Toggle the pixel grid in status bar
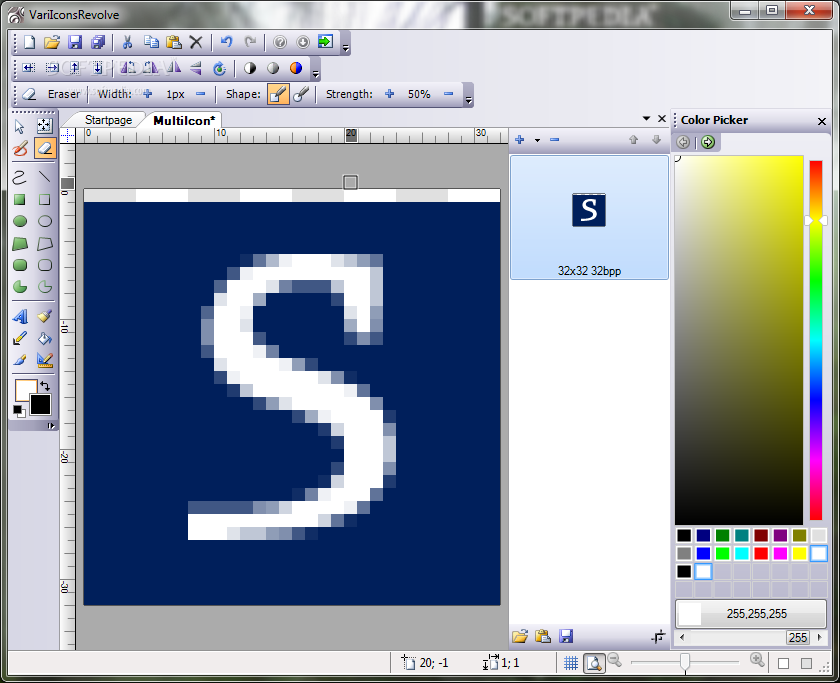Screen dimensions: 840x683 click(570, 662)
